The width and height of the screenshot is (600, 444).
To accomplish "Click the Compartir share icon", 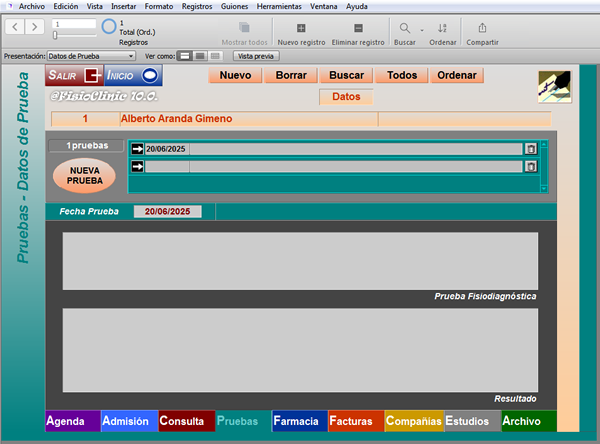I will pyautogui.click(x=482, y=28).
